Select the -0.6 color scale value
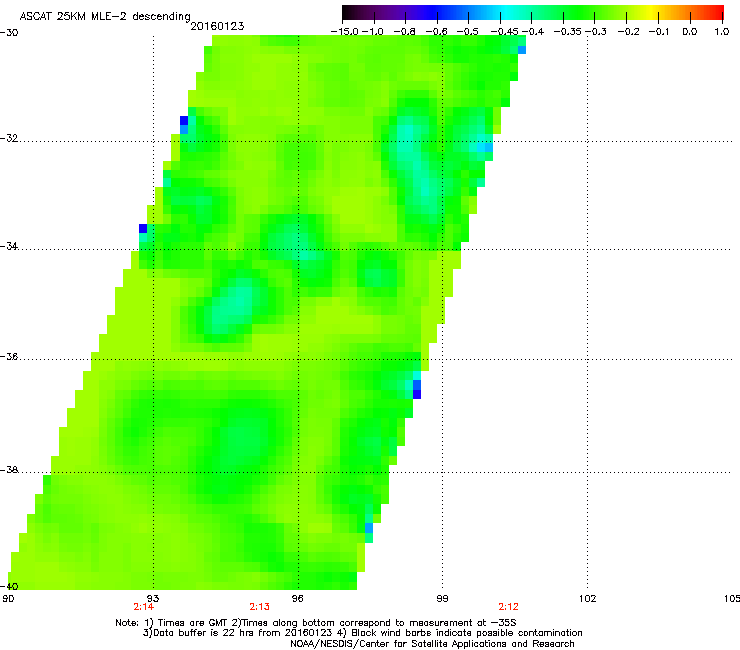 click(436, 32)
